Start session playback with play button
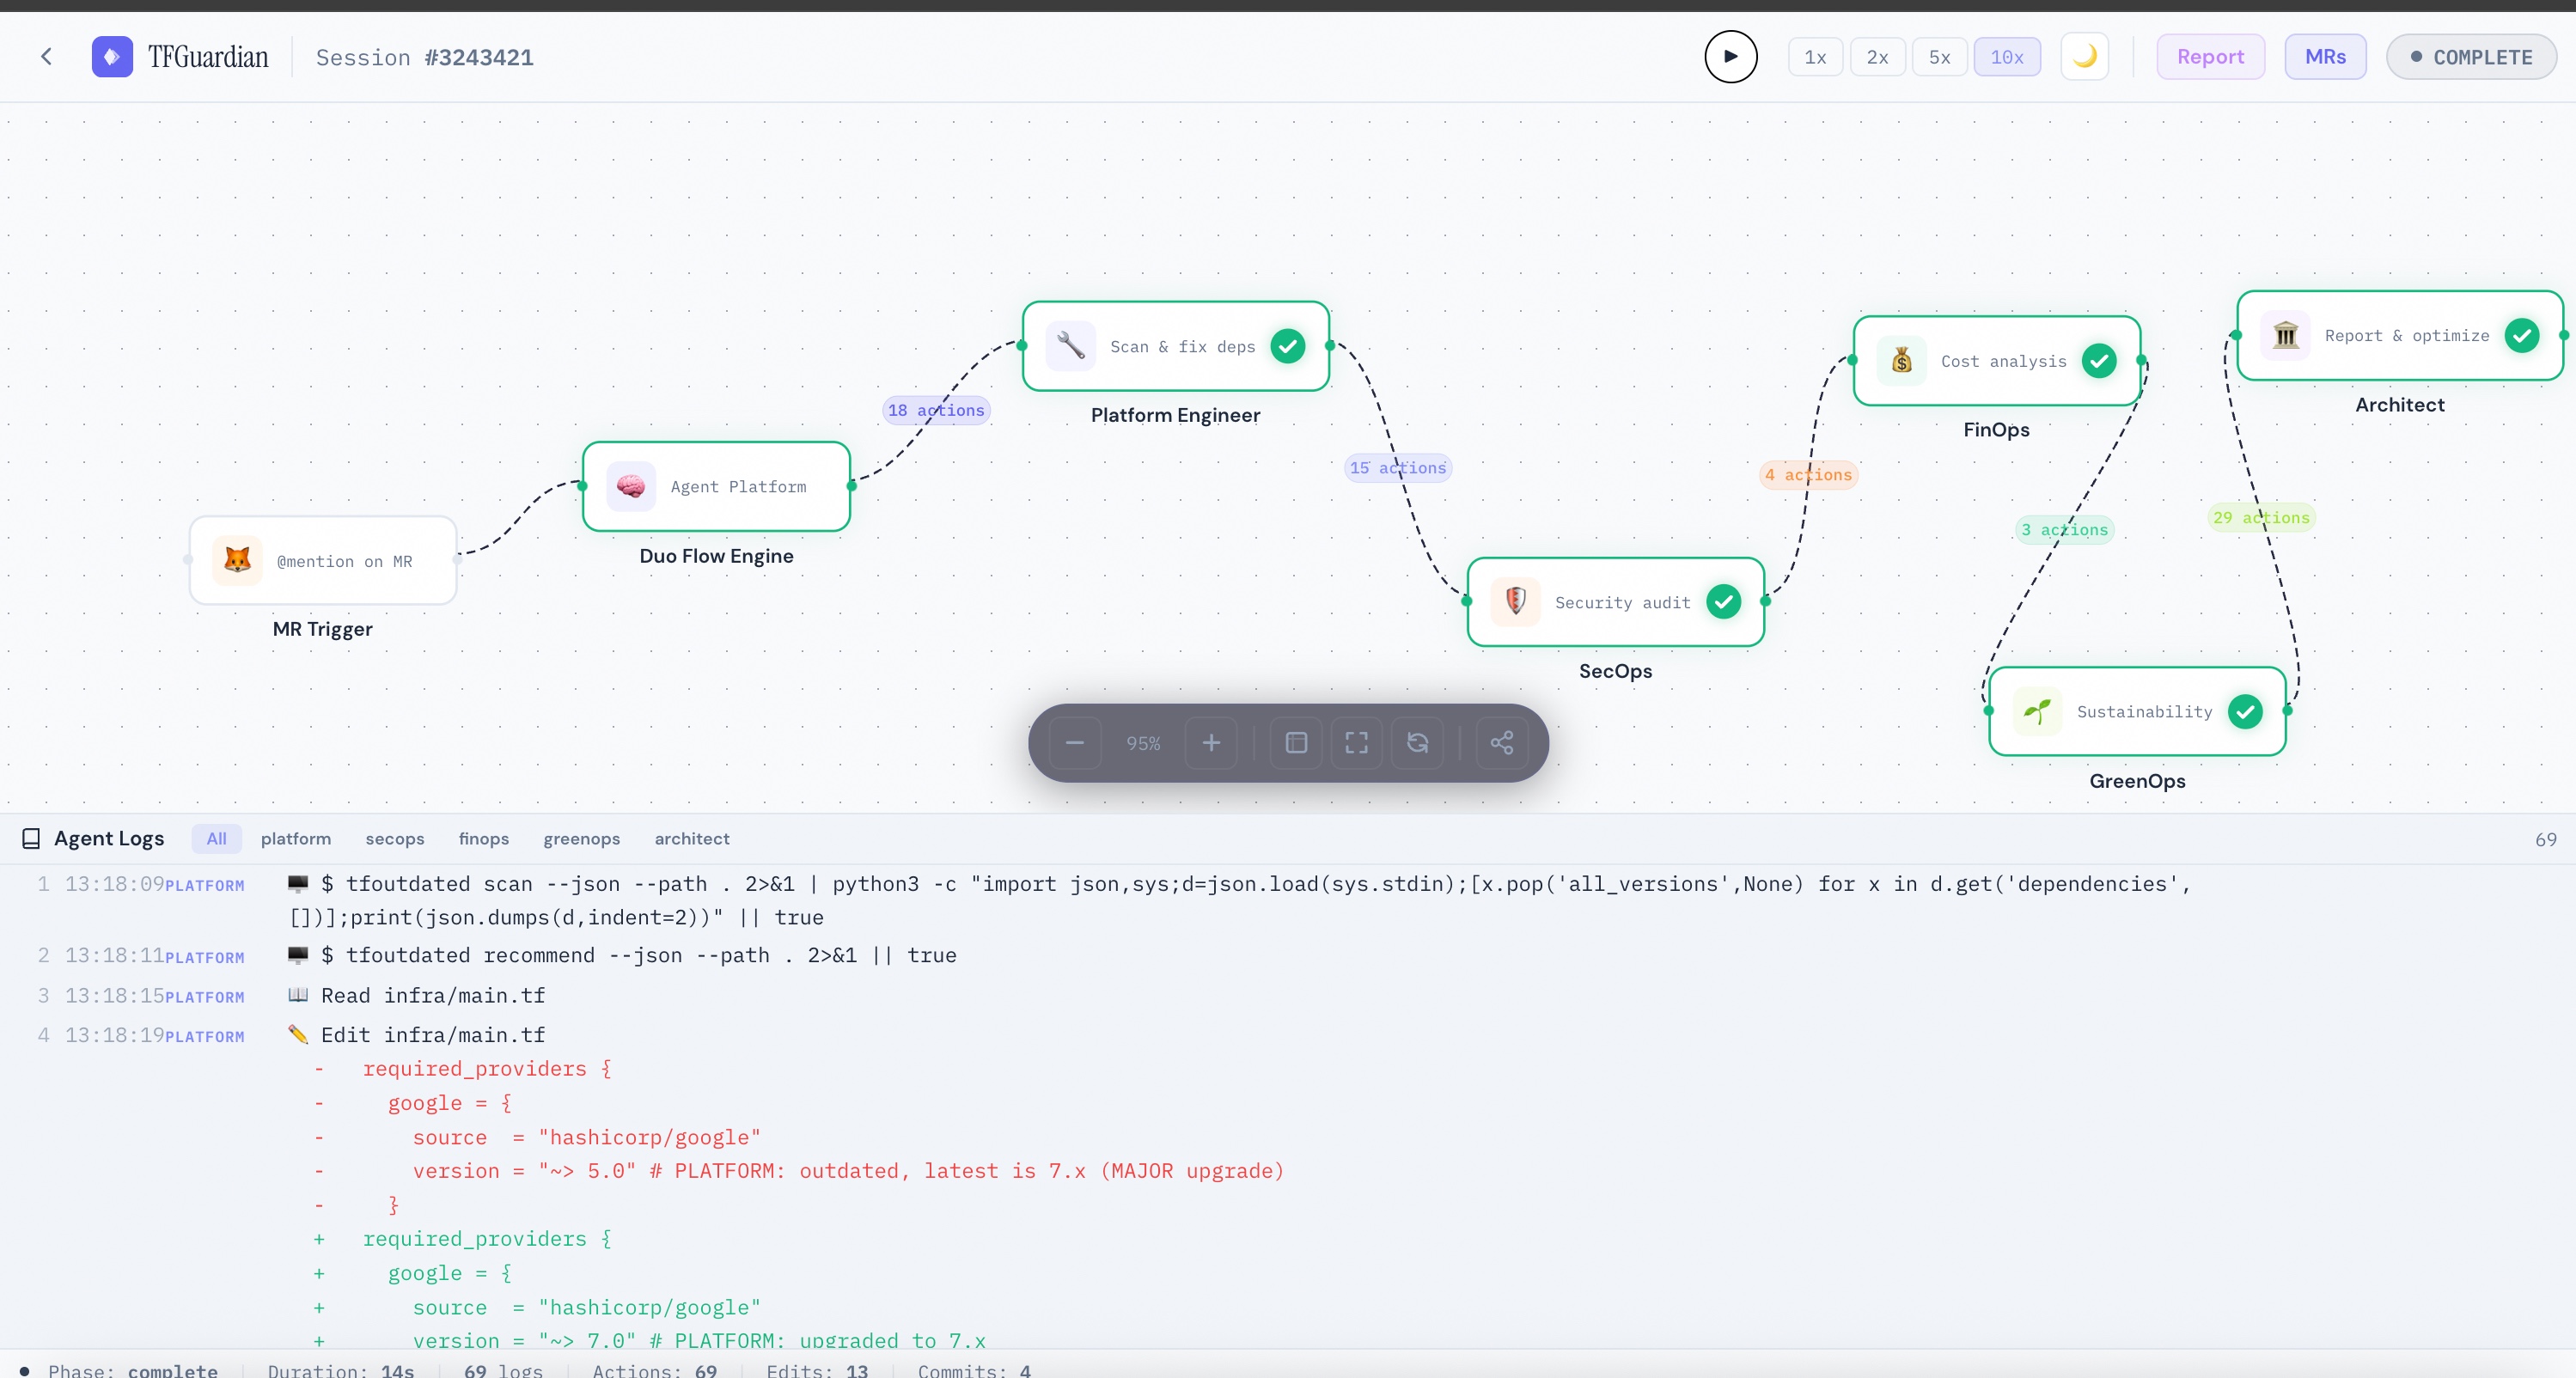 [x=1731, y=57]
